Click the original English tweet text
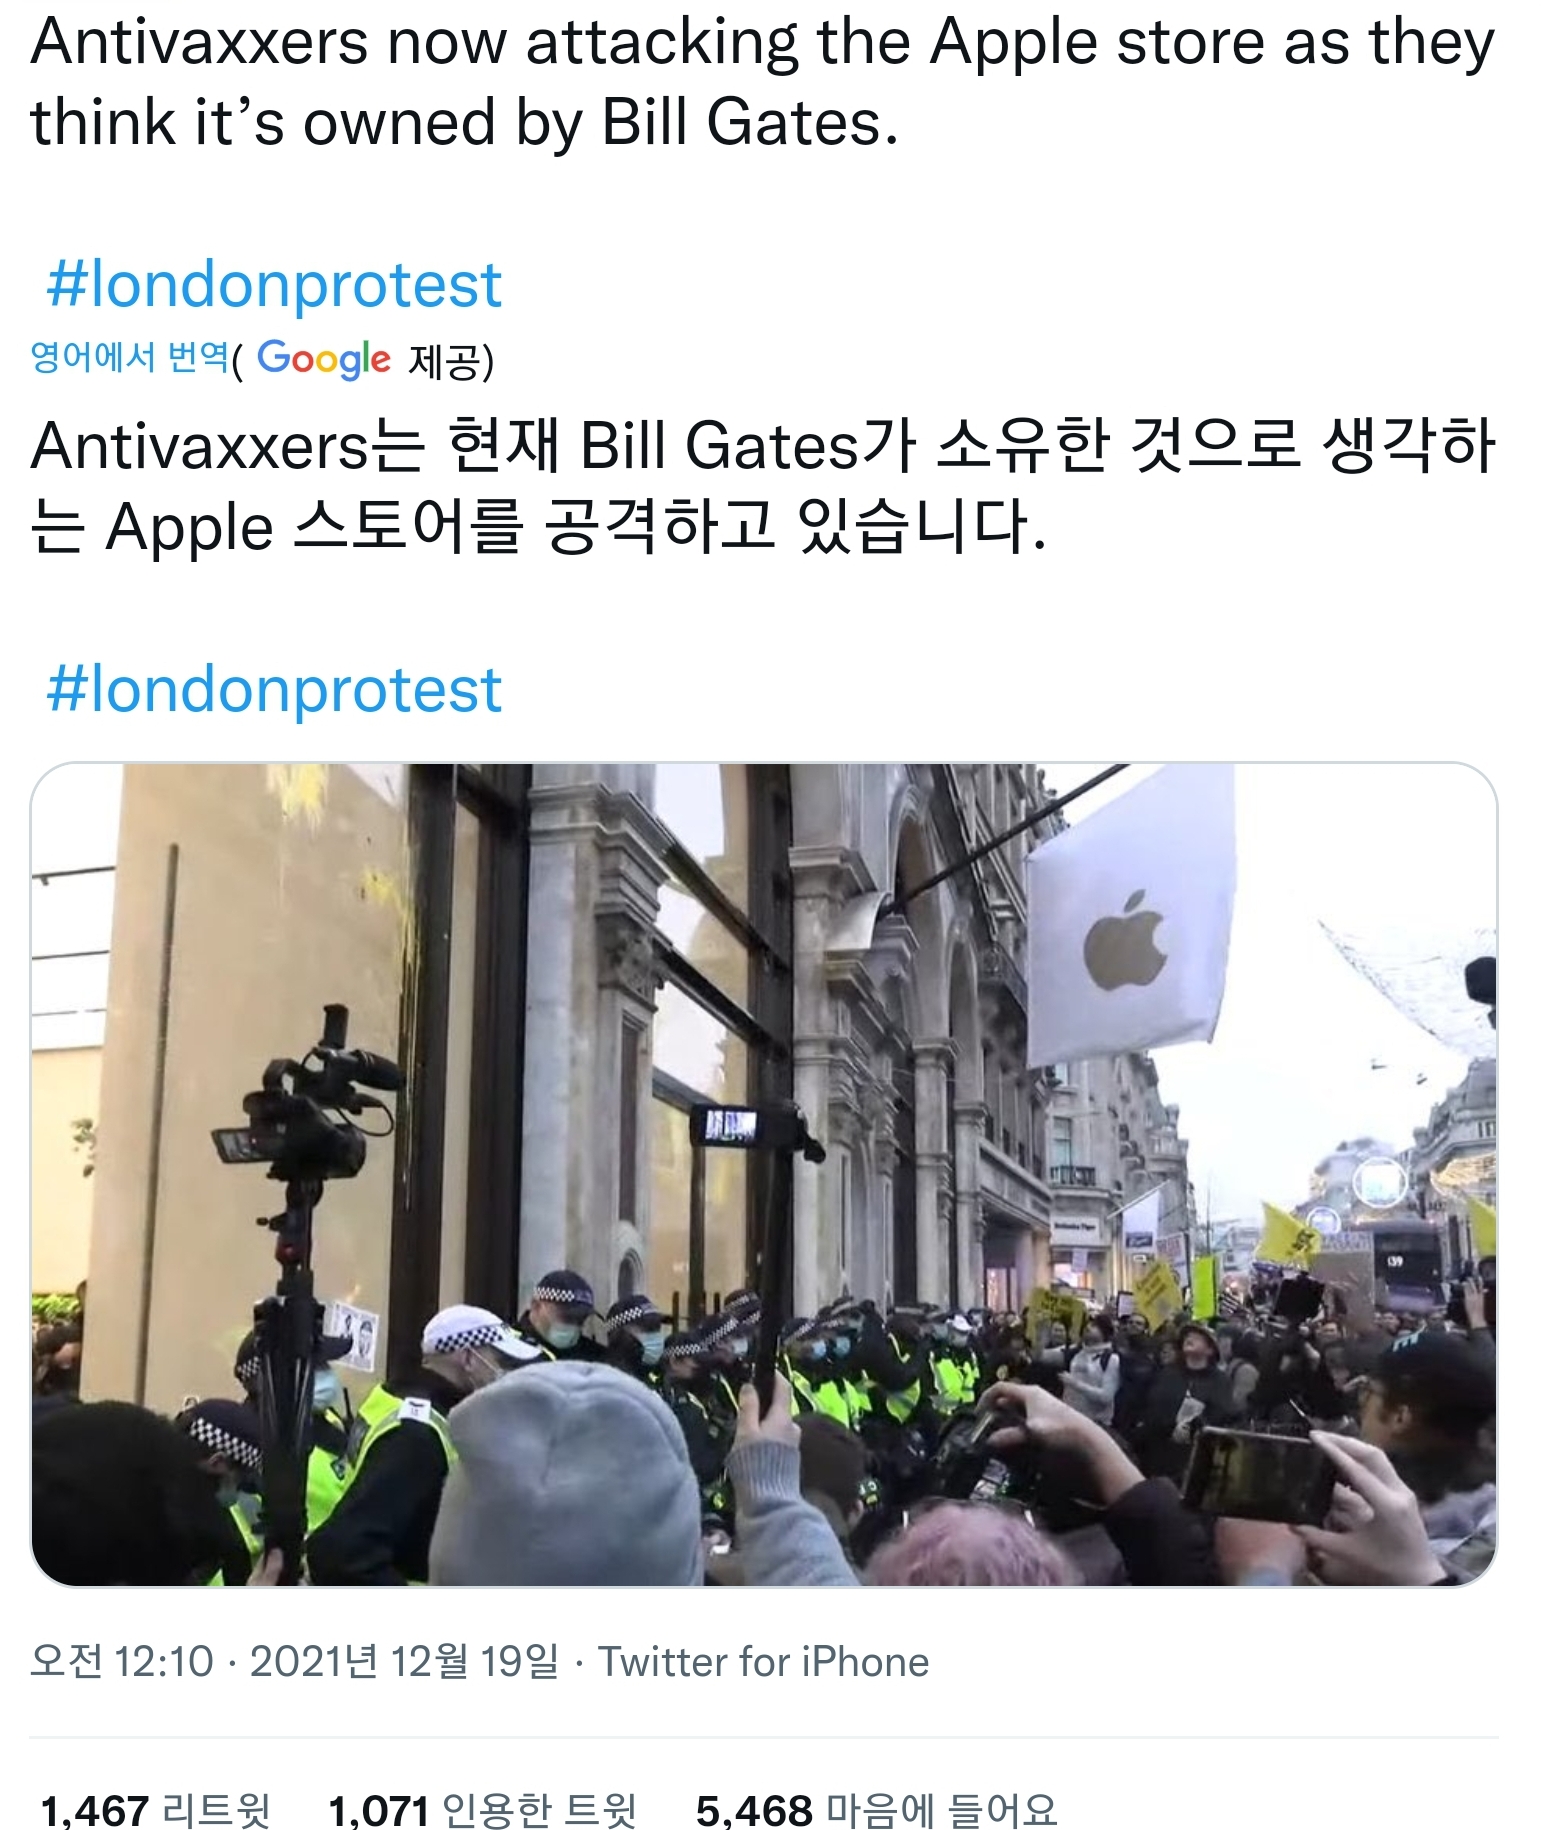 pos(762,82)
